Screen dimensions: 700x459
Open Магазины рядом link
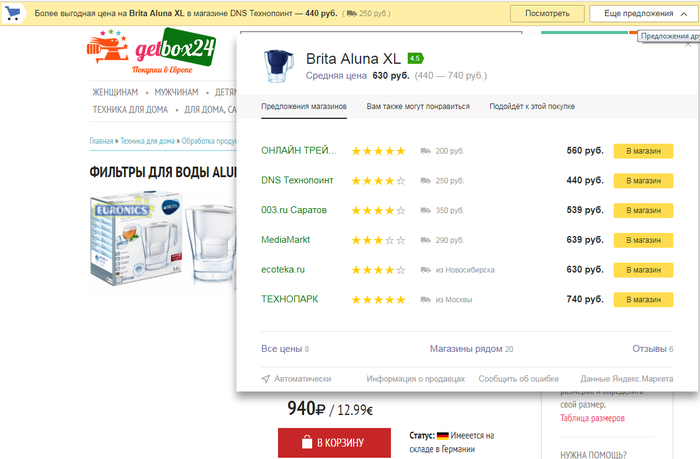pos(471,349)
